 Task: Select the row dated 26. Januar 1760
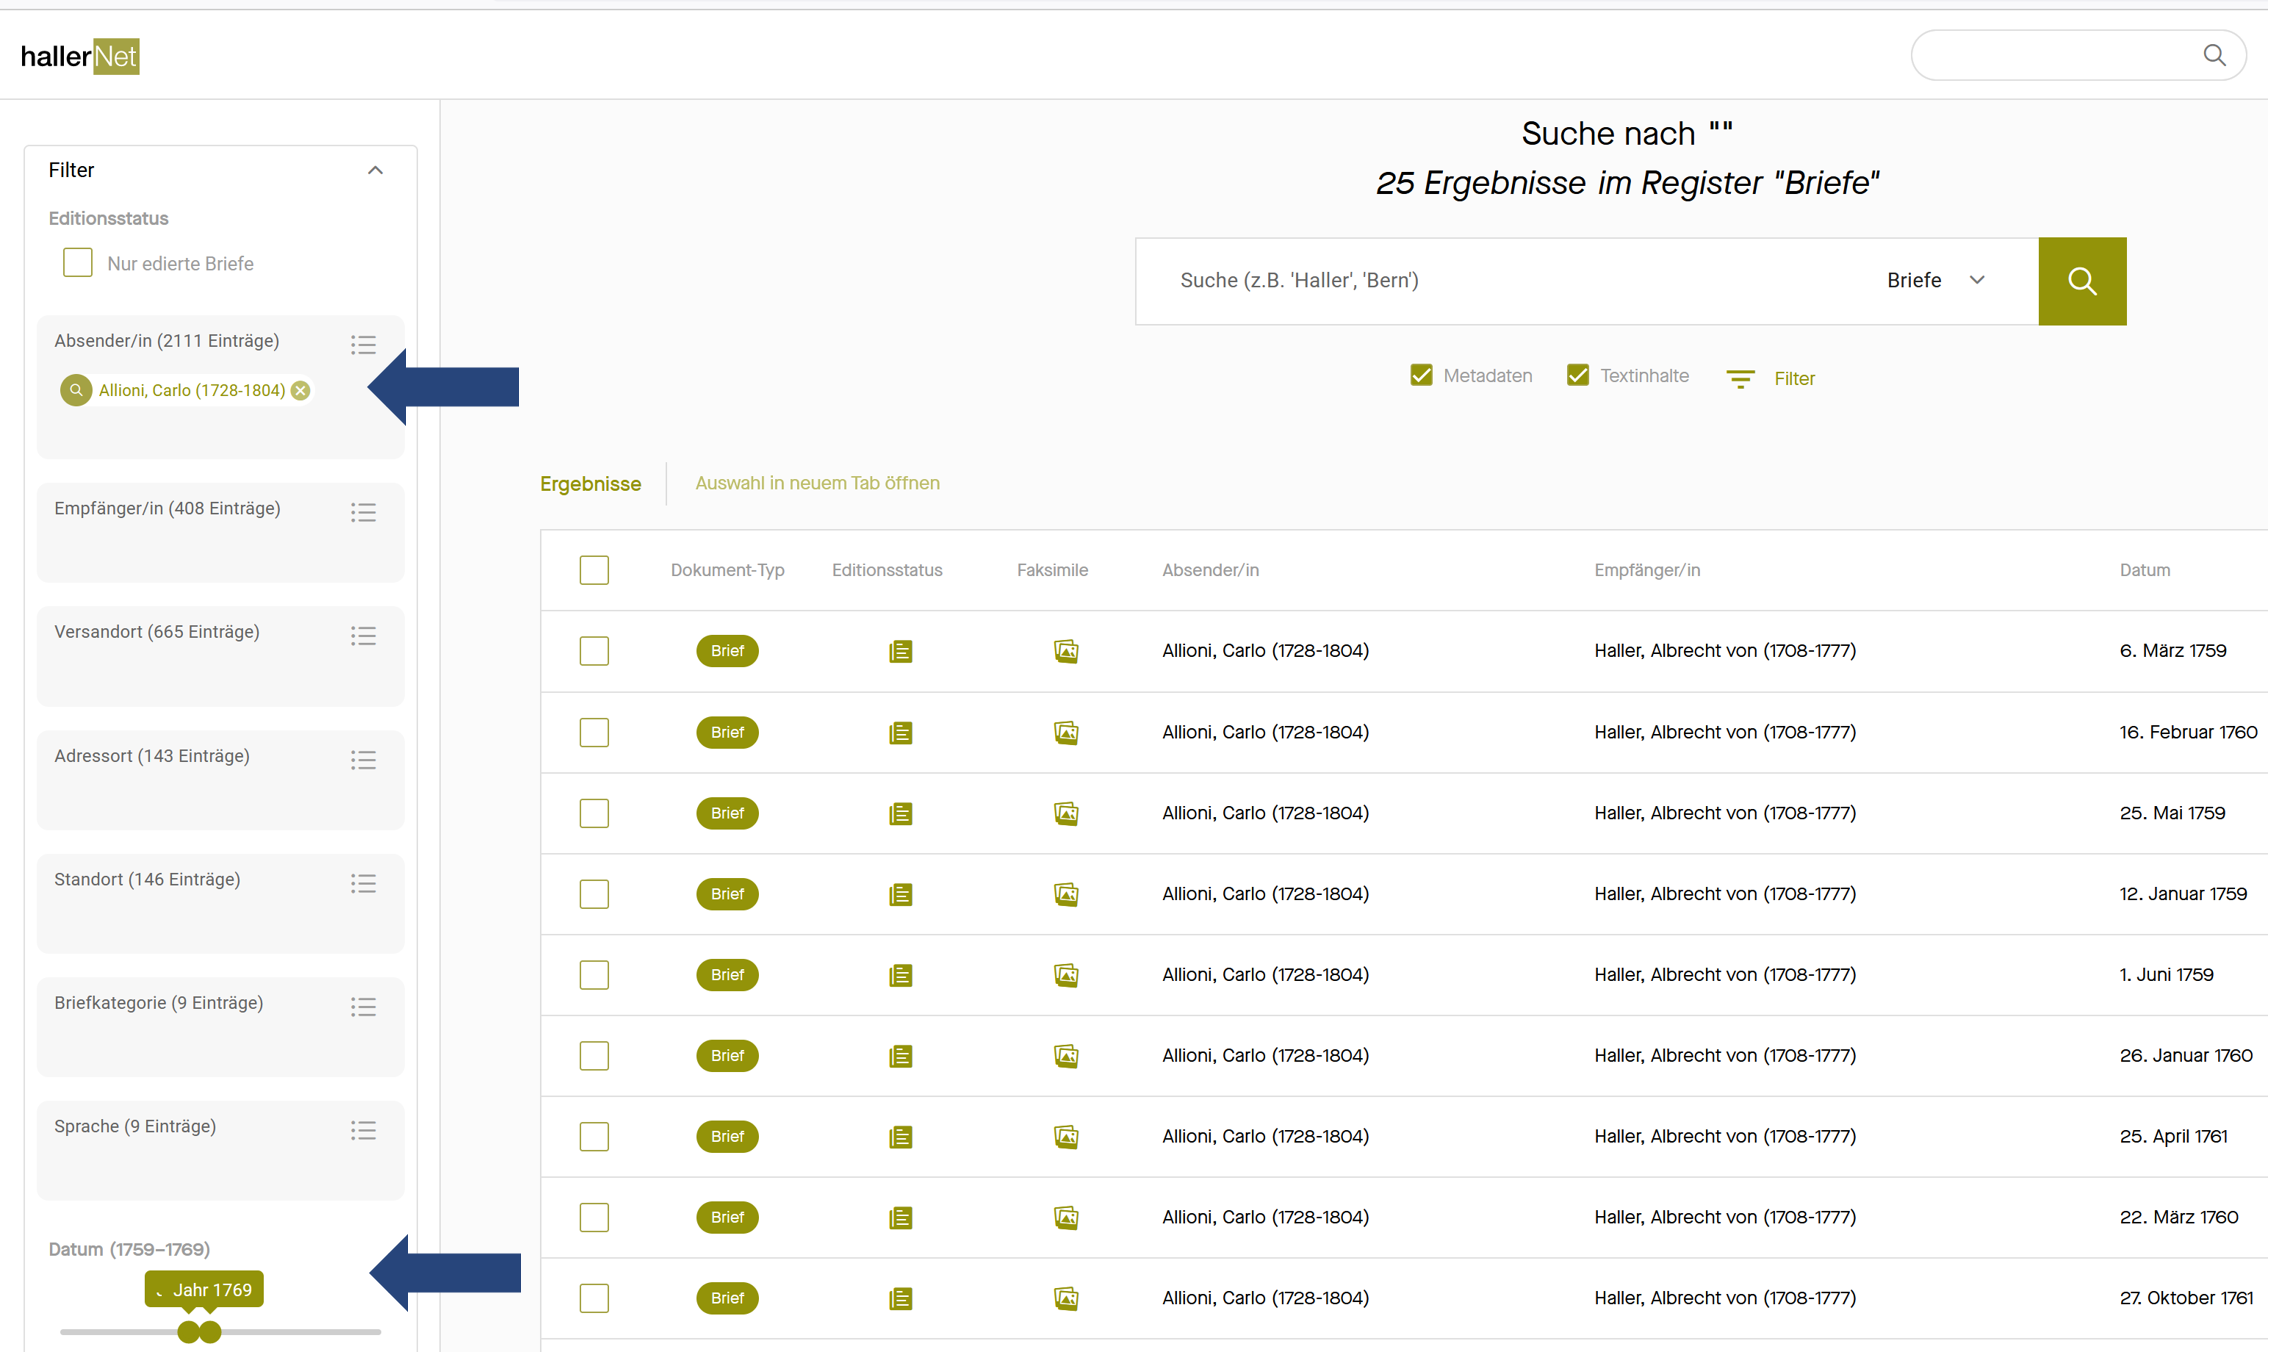pos(594,1057)
